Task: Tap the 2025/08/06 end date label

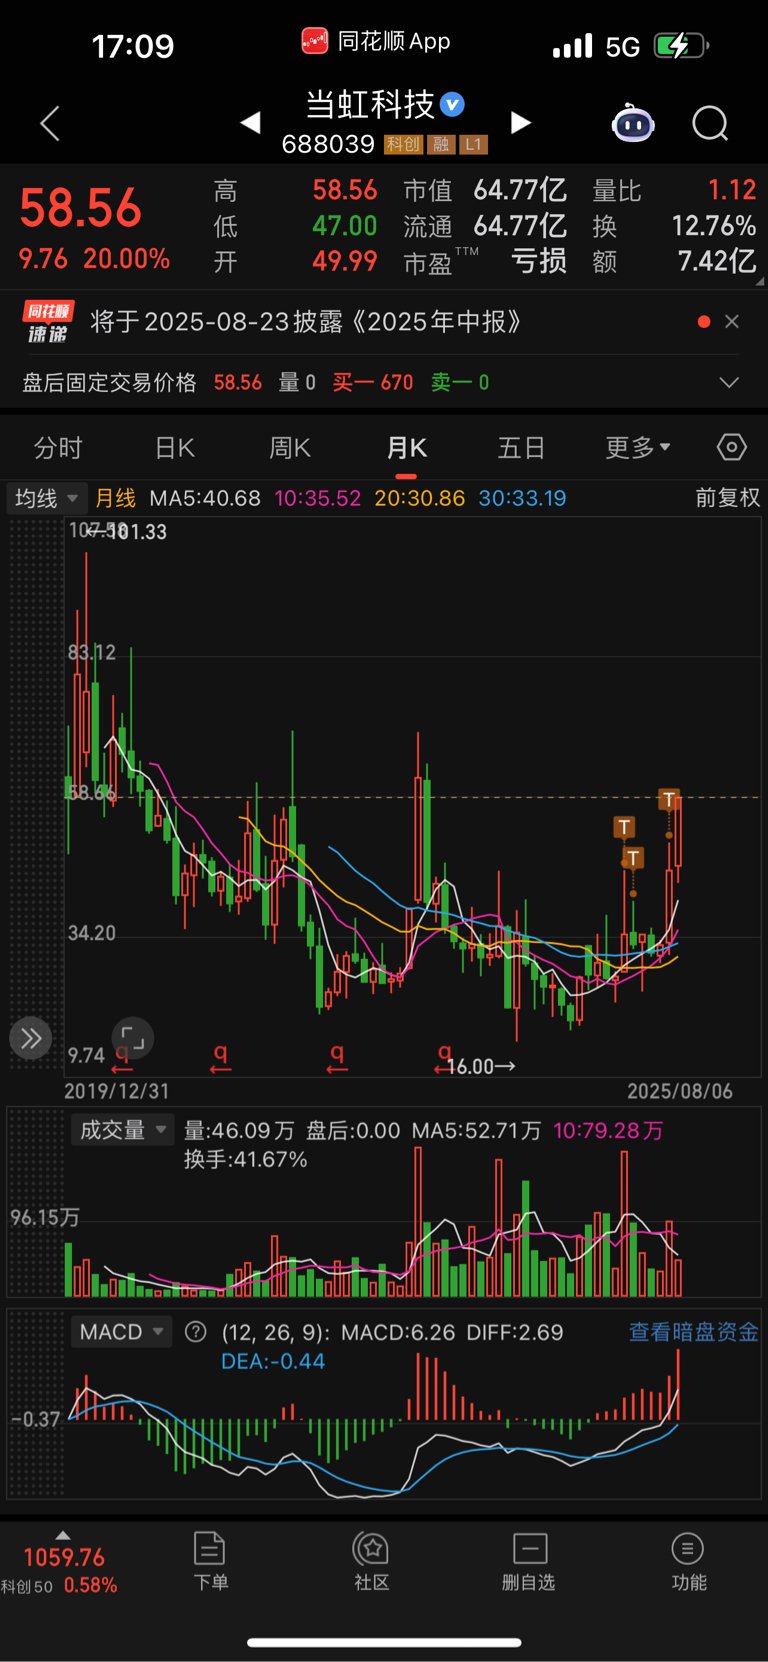Action: tap(680, 1091)
